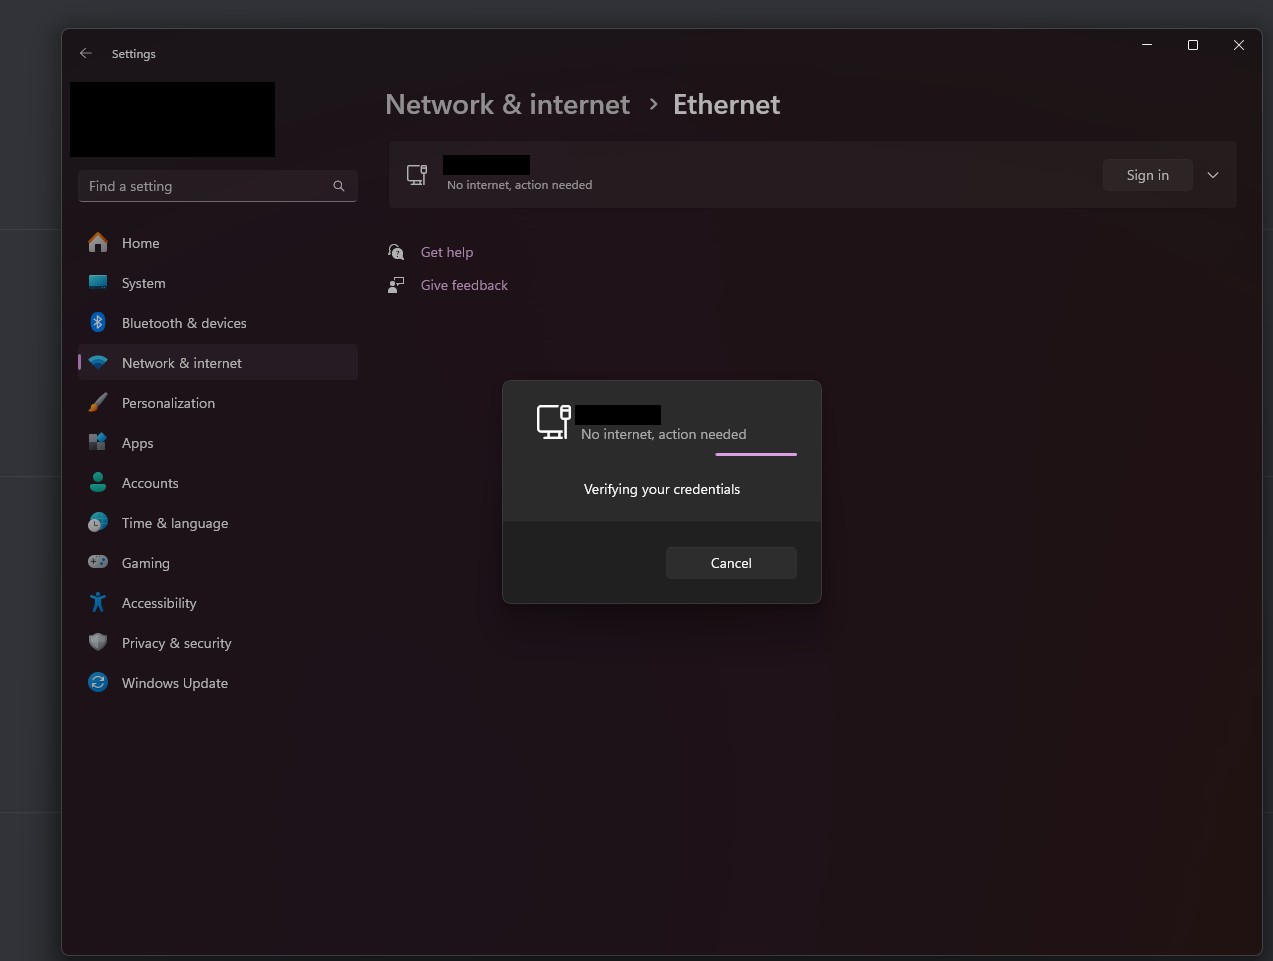Select the Personalization paintbrush icon
The image size is (1273, 961).
pyautogui.click(x=98, y=403)
